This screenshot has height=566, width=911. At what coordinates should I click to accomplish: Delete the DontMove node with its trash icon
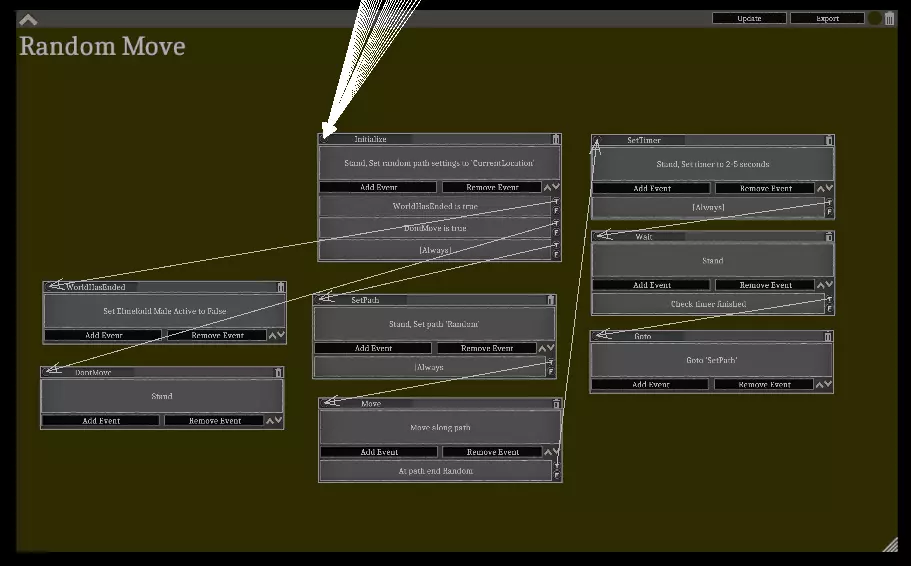279,372
